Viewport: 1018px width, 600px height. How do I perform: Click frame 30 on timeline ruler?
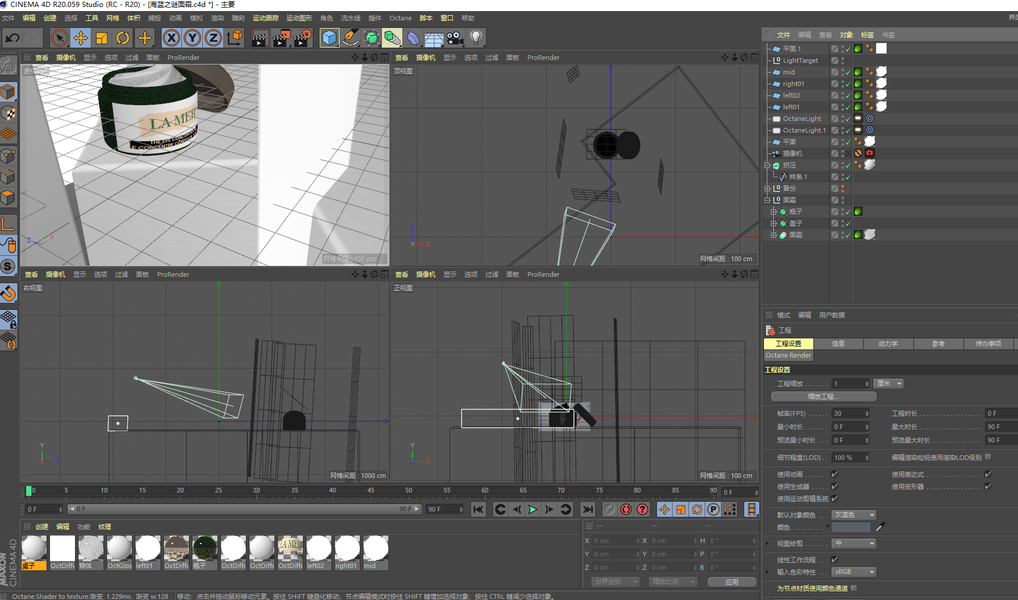tap(256, 490)
